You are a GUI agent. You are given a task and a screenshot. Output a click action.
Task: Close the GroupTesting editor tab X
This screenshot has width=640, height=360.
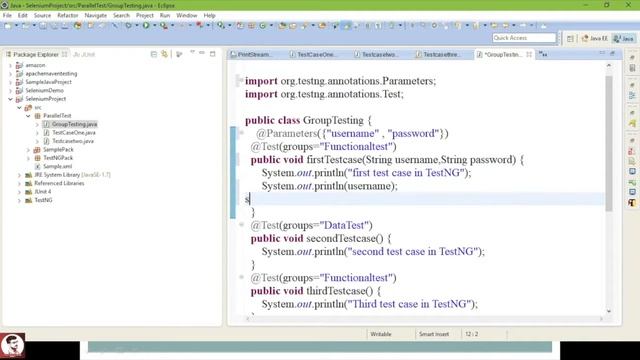point(529,54)
